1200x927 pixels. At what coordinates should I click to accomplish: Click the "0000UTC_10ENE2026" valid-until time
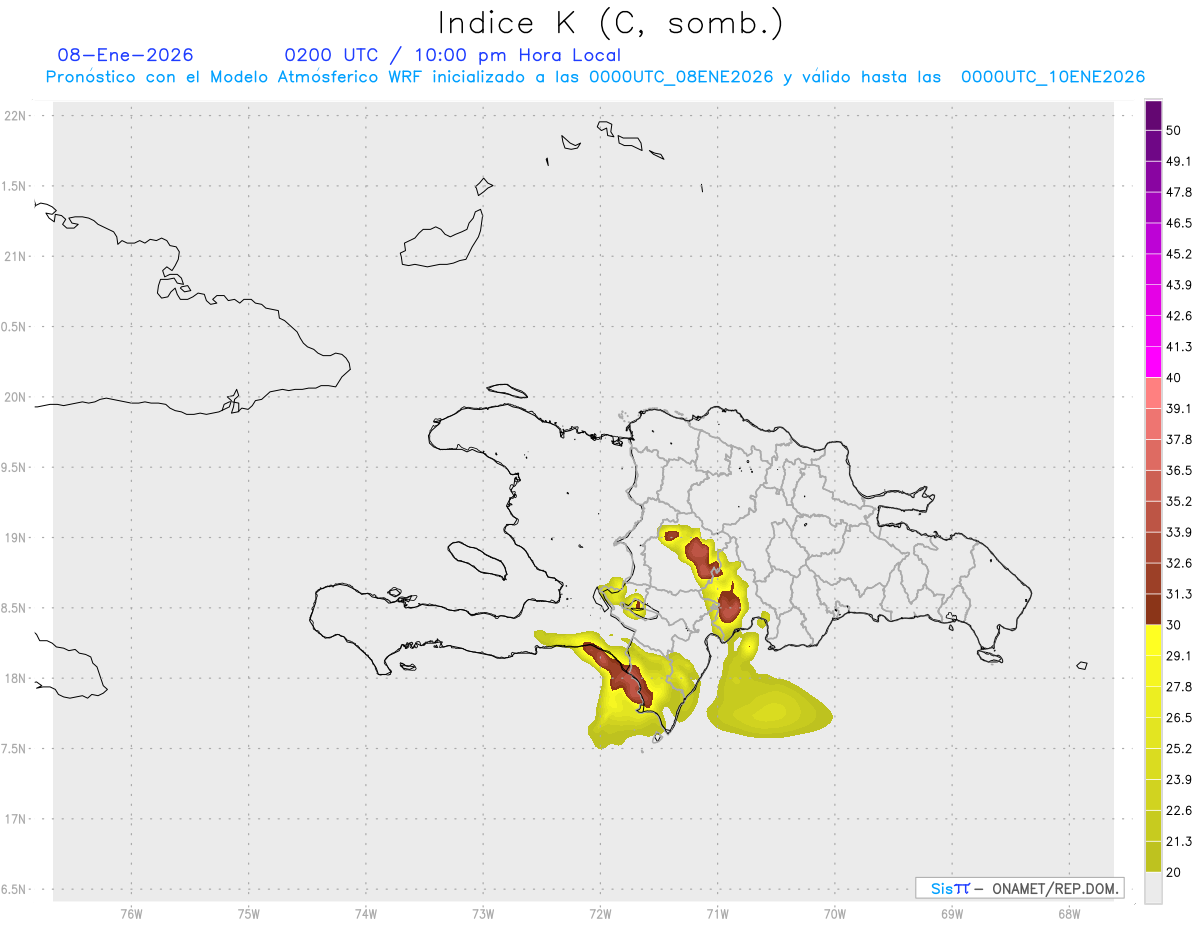point(1053,77)
